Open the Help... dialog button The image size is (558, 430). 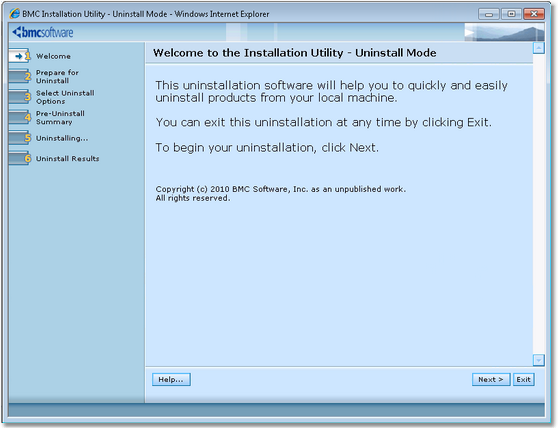[171, 379]
